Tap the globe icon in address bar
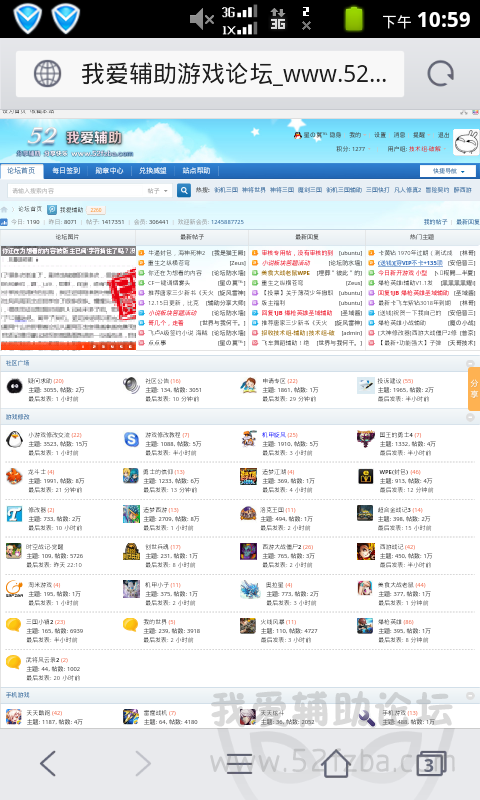The image size is (480, 800). pyautogui.click(x=47, y=74)
